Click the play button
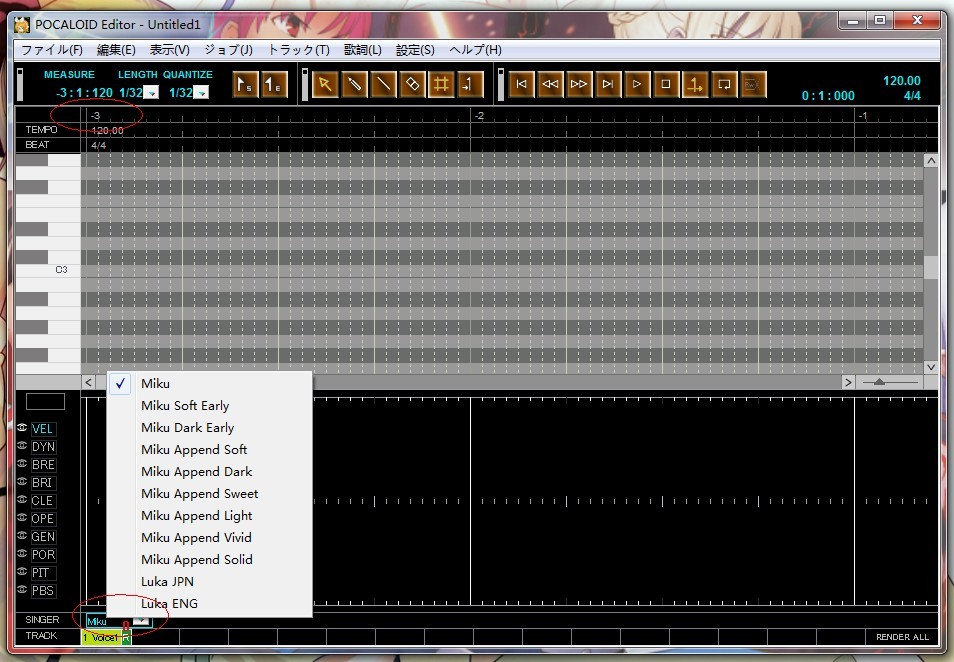 pyautogui.click(x=636, y=85)
